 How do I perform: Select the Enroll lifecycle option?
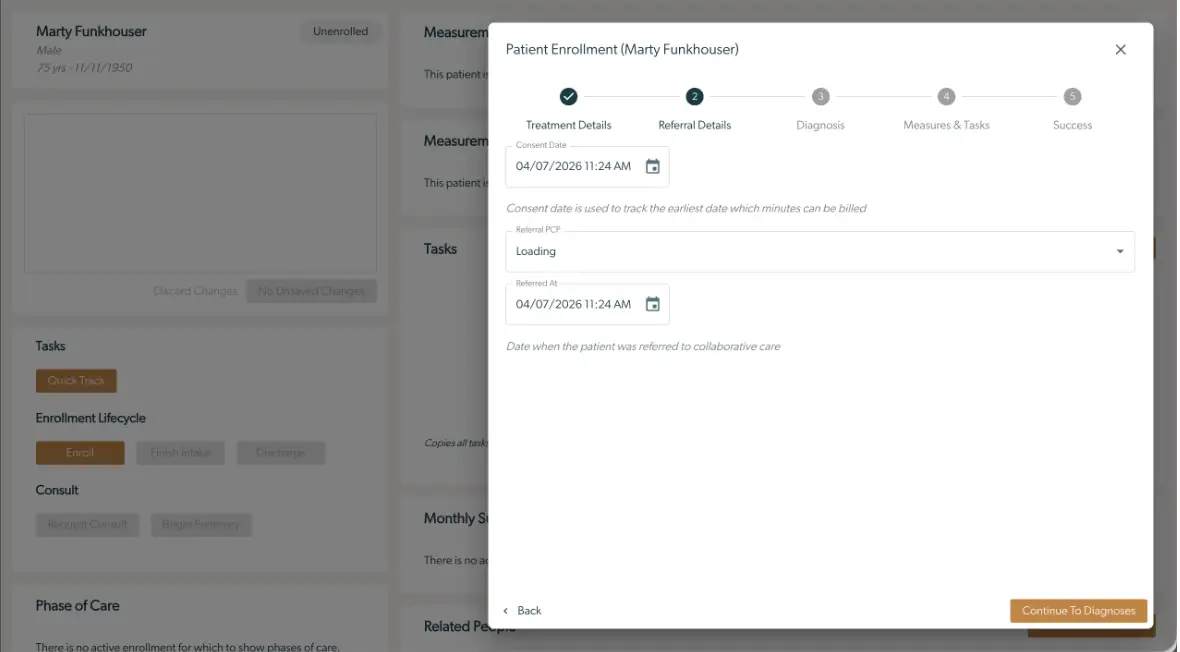80,452
